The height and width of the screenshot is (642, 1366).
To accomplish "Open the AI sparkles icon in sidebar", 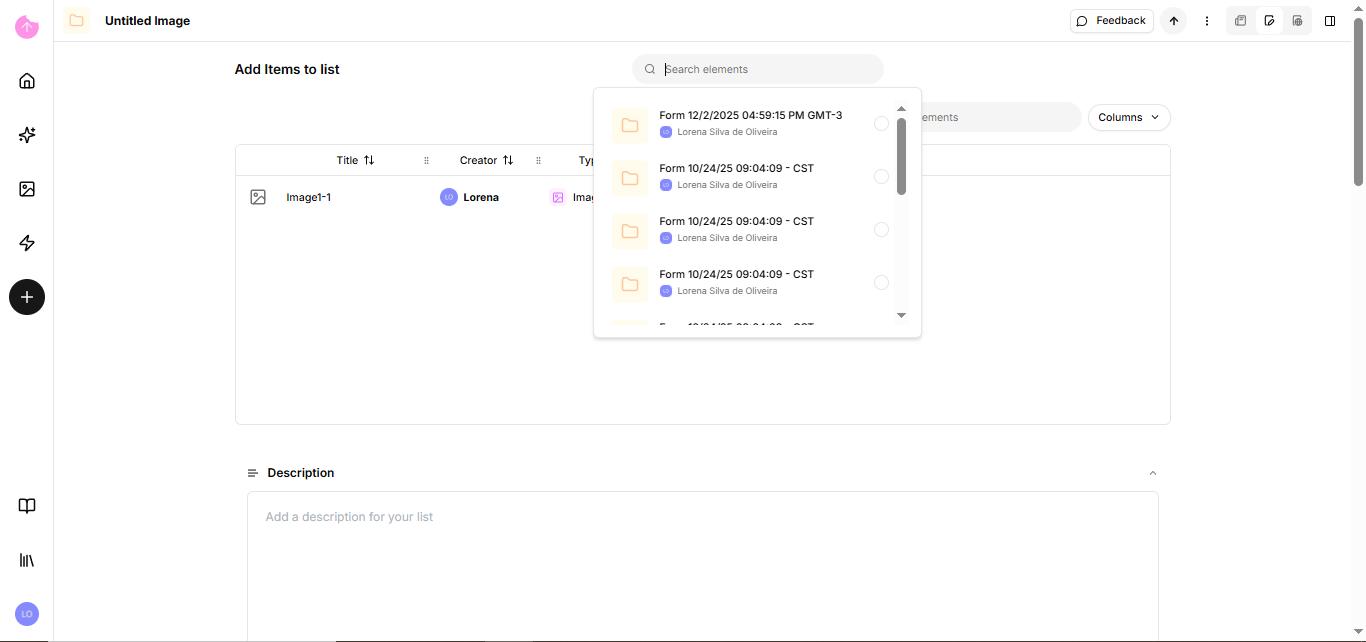I will [27, 135].
